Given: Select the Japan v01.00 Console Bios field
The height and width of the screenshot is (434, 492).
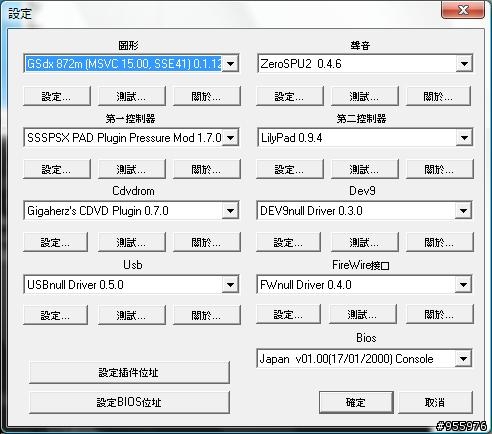Looking at the screenshot, I should click(x=364, y=359).
